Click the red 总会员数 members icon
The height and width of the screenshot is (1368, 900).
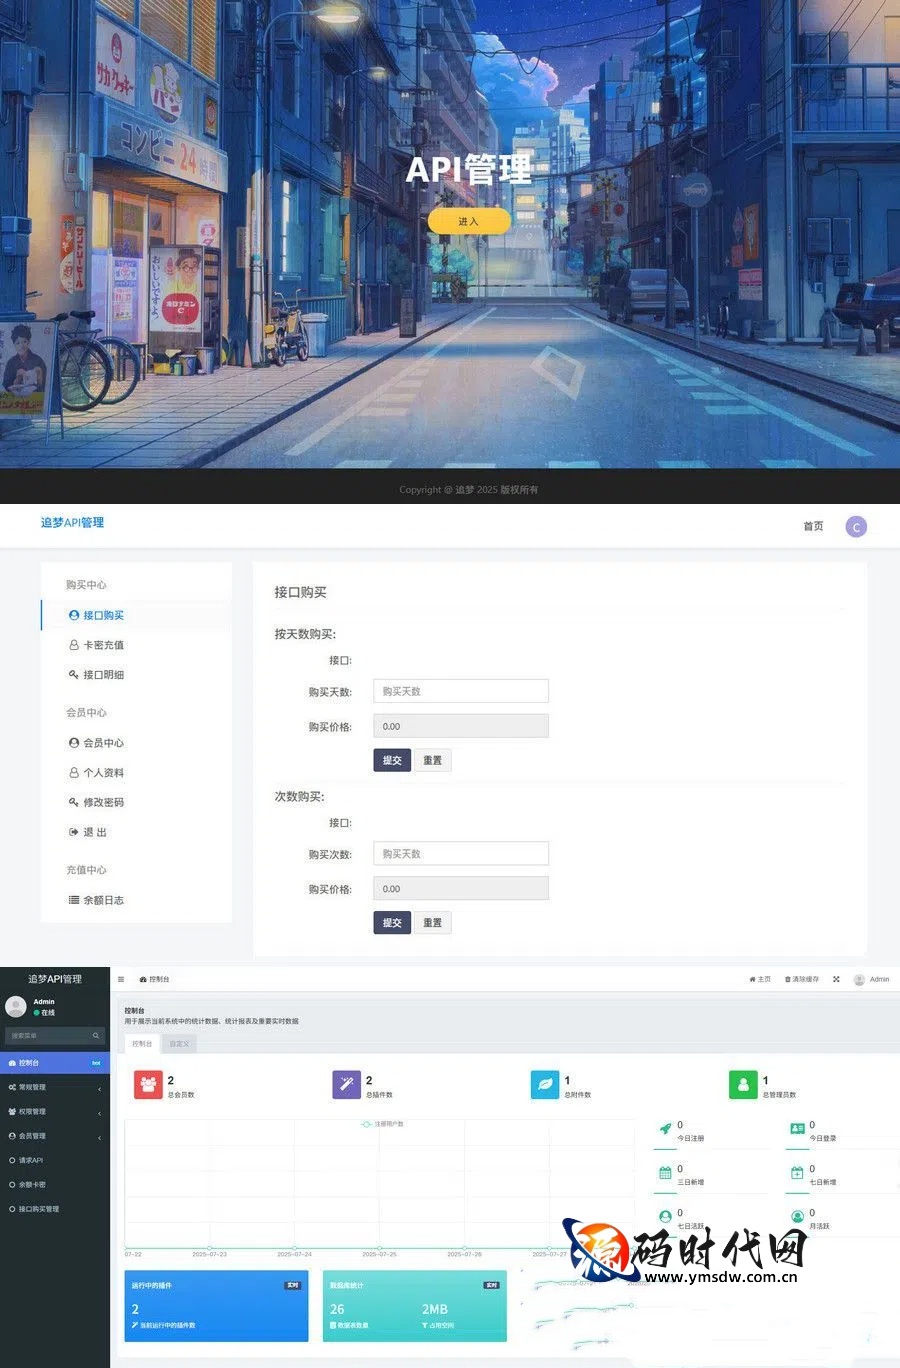(148, 1084)
